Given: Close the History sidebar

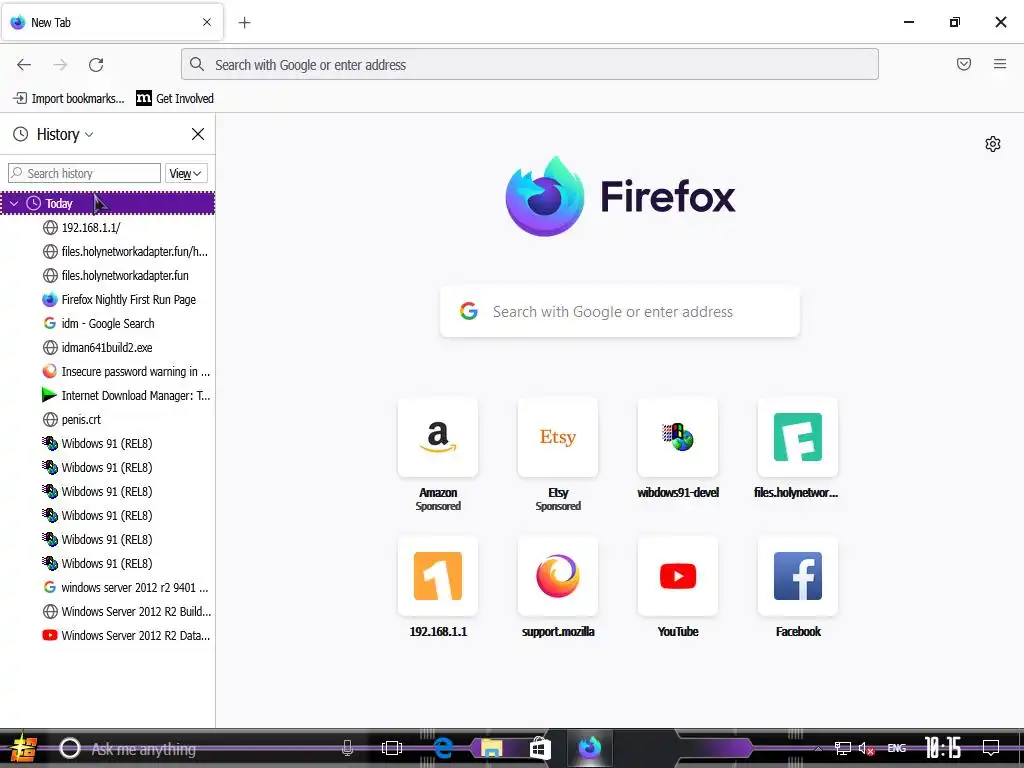Looking at the screenshot, I should point(198,135).
